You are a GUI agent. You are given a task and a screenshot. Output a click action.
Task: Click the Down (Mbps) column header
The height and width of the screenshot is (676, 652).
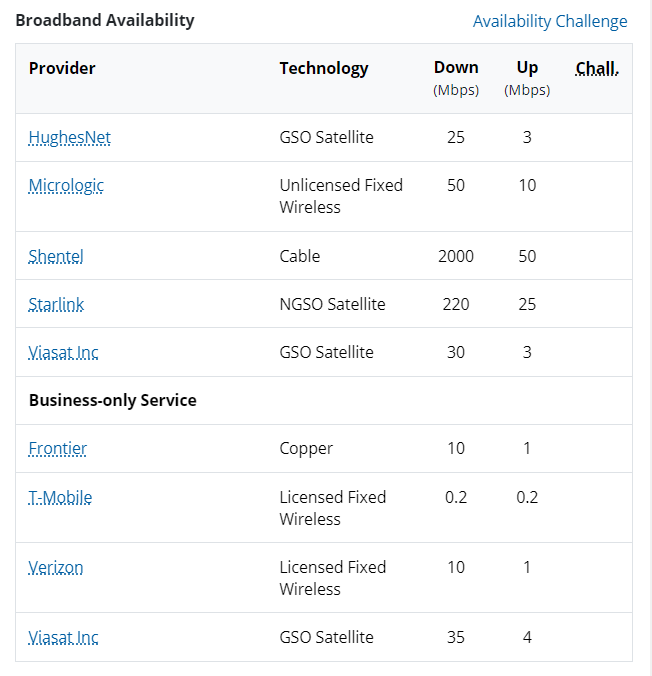[x=456, y=78]
